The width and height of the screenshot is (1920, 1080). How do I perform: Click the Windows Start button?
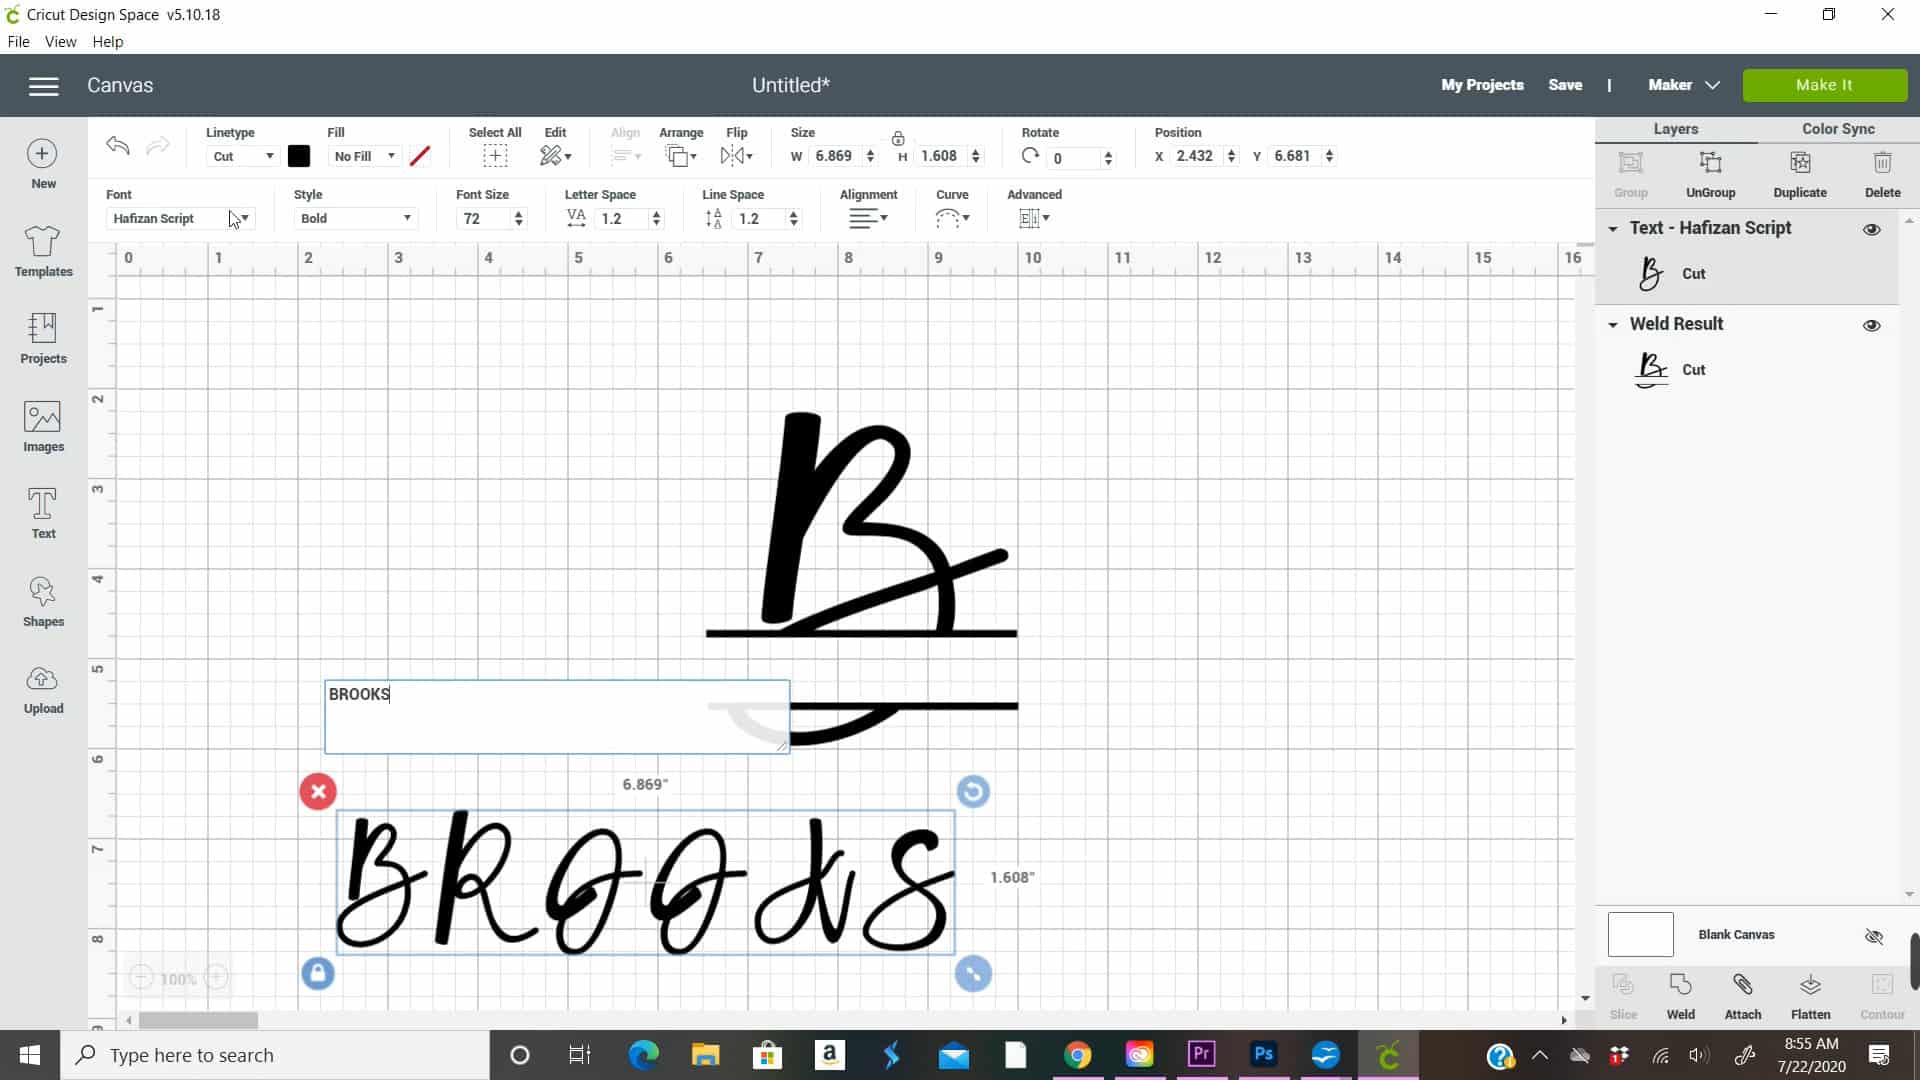pos(30,1055)
